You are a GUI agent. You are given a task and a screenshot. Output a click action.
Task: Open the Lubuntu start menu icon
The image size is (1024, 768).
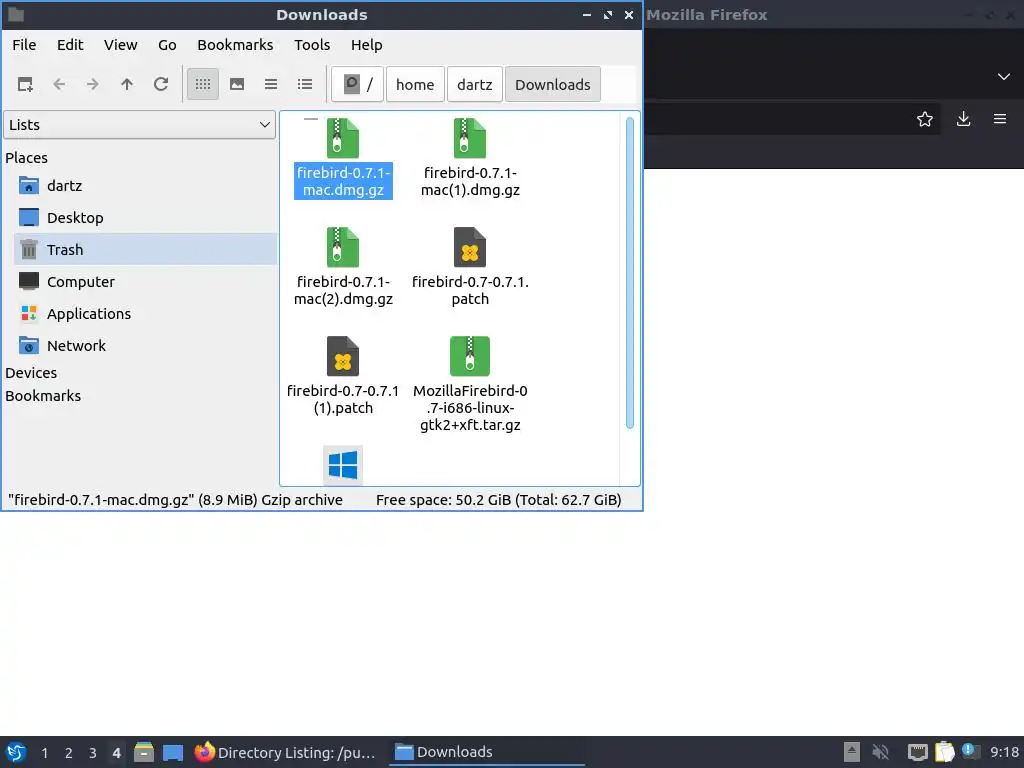(x=16, y=752)
